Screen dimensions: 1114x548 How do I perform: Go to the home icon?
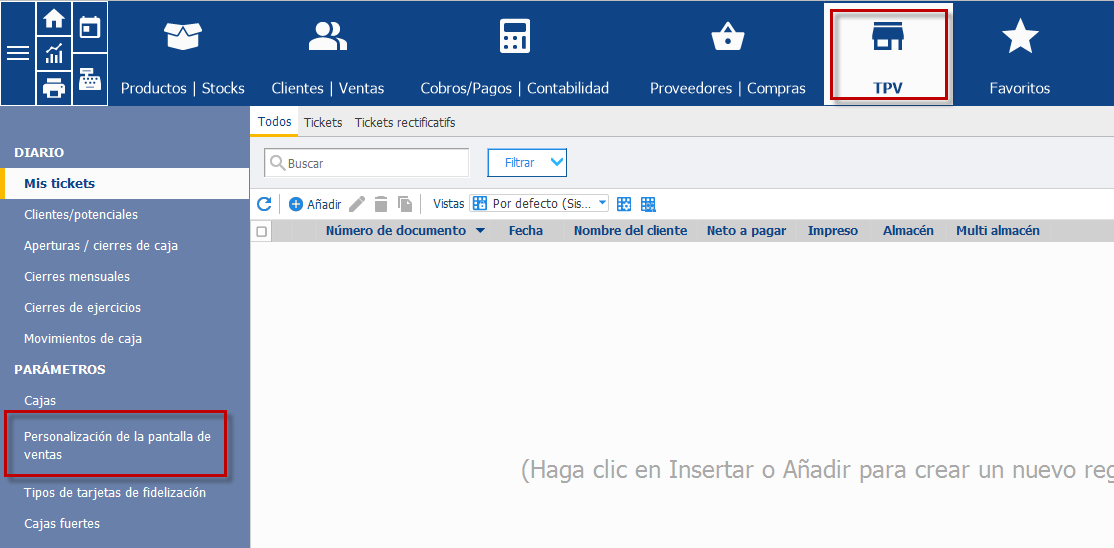(x=54, y=19)
